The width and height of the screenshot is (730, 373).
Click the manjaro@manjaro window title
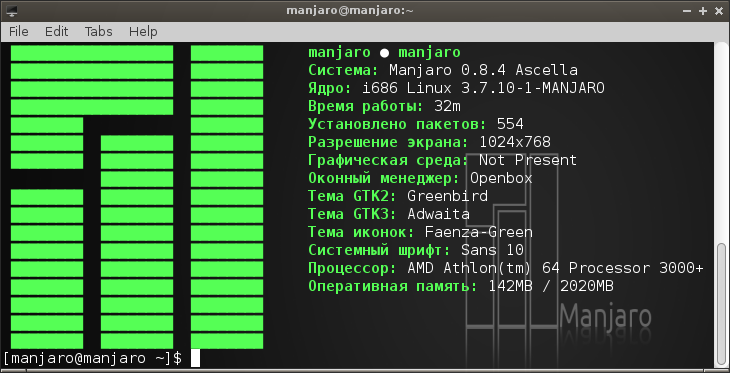pos(350,10)
